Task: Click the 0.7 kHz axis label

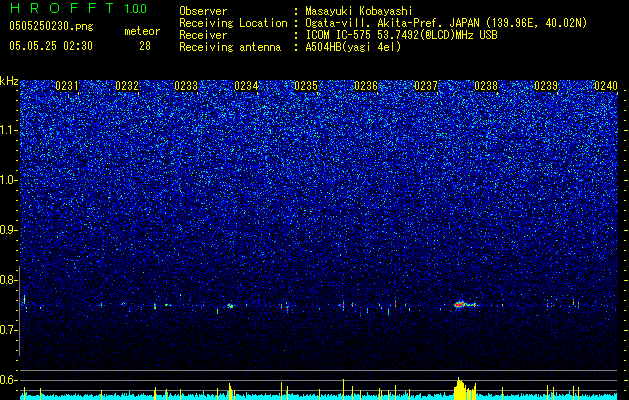Action: point(9,330)
